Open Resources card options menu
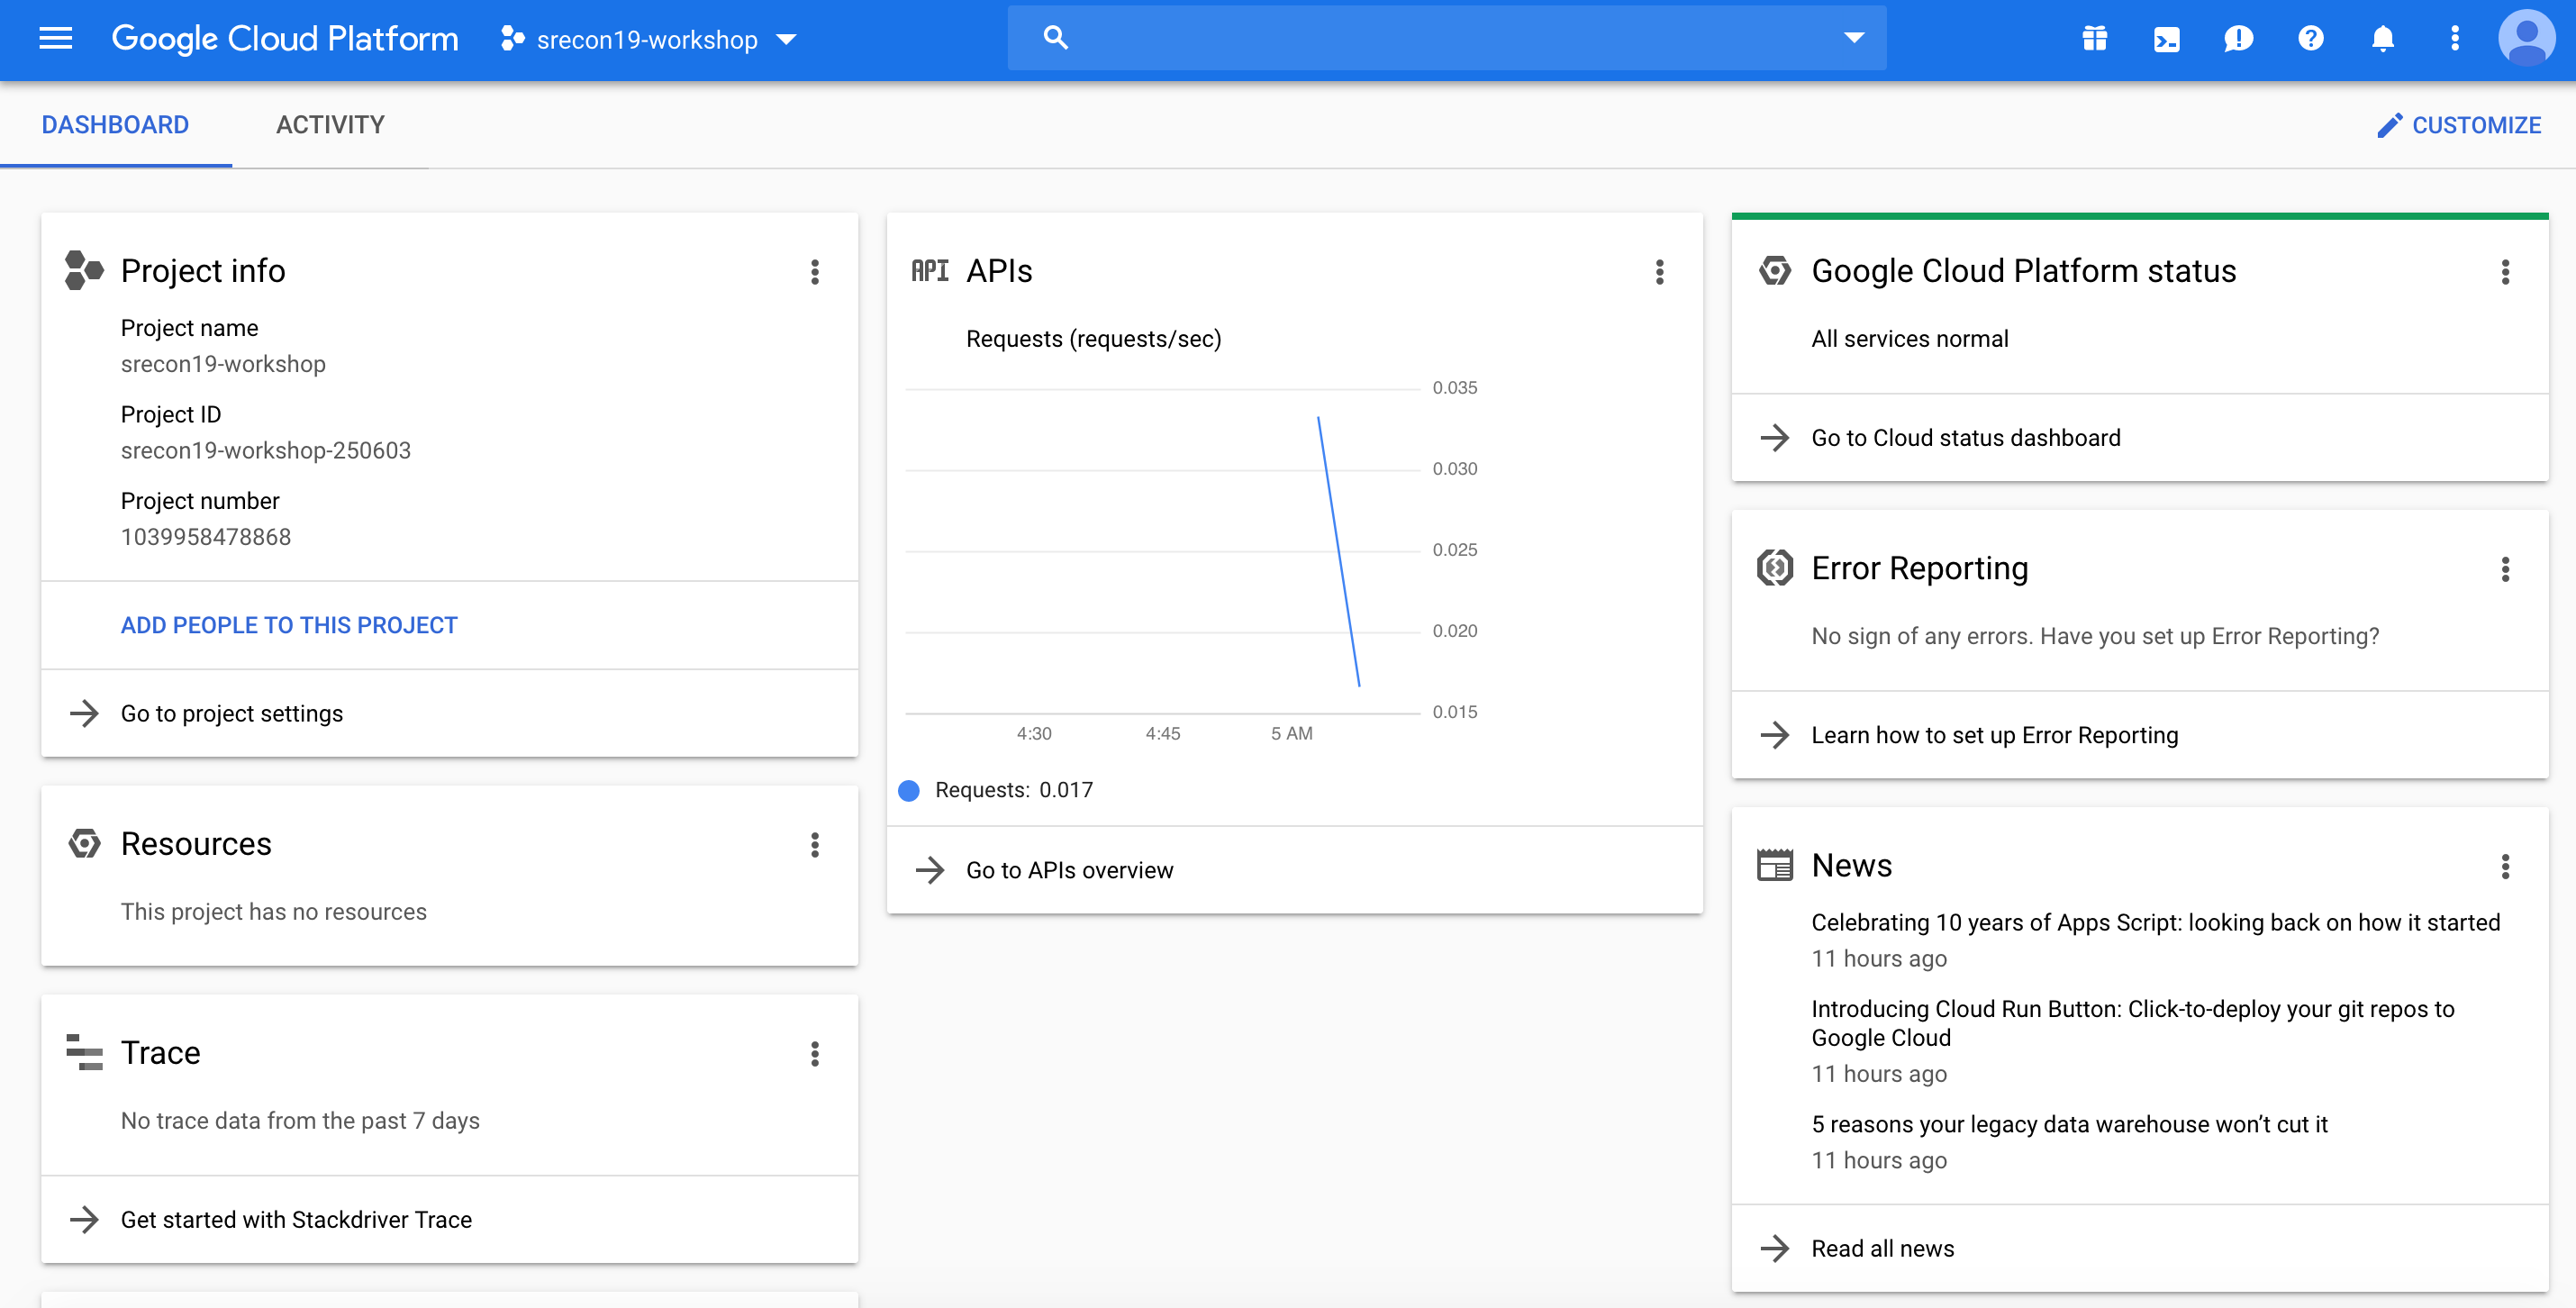Viewport: 2576px width, 1308px height. coord(815,845)
